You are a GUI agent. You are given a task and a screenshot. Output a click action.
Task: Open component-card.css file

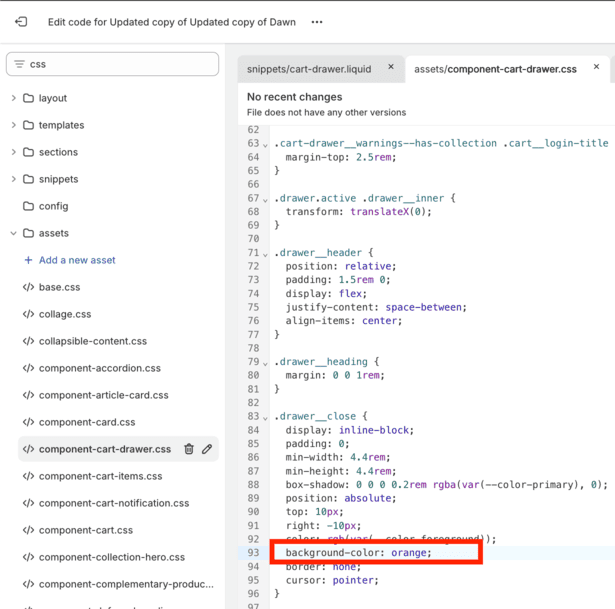87,422
